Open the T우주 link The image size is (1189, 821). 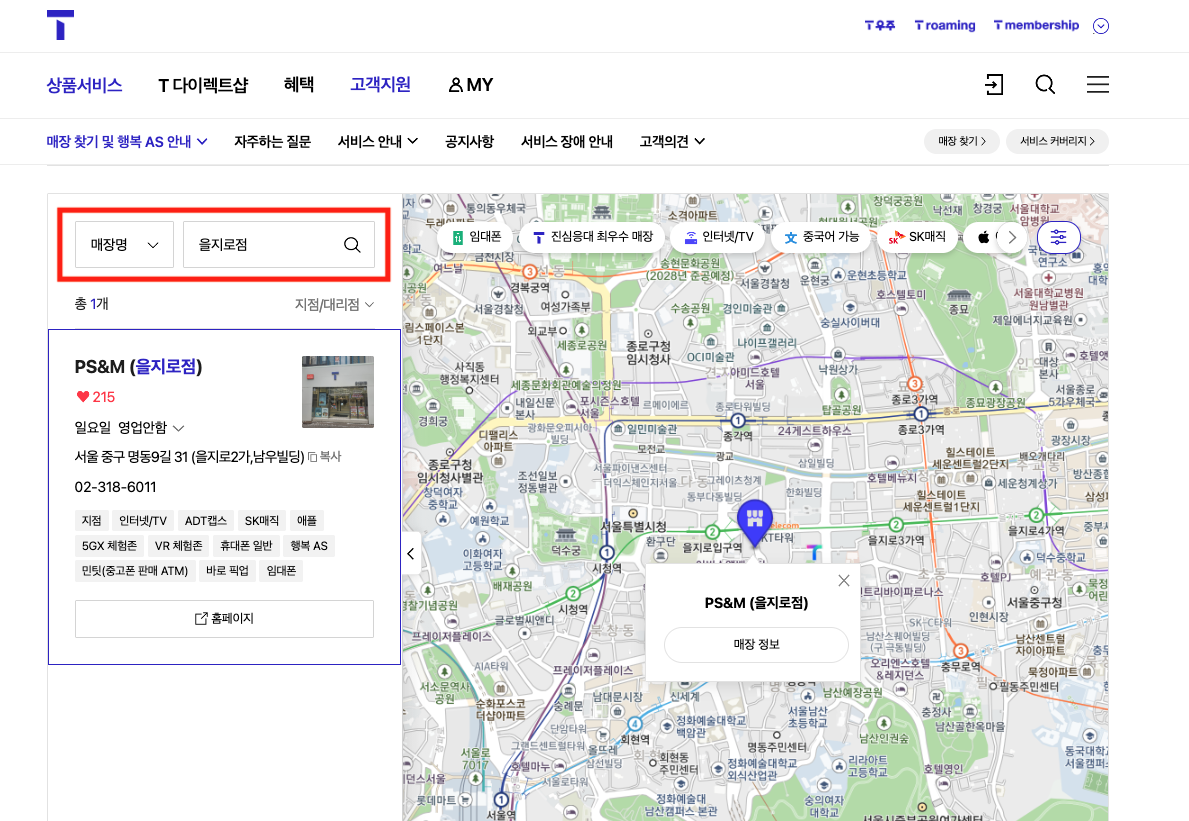pyautogui.click(x=880, y=25)
